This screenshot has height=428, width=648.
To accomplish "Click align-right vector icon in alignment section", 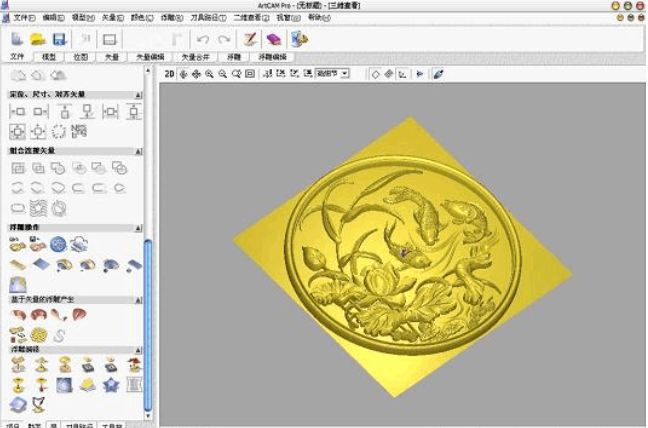I will point(40,112).
